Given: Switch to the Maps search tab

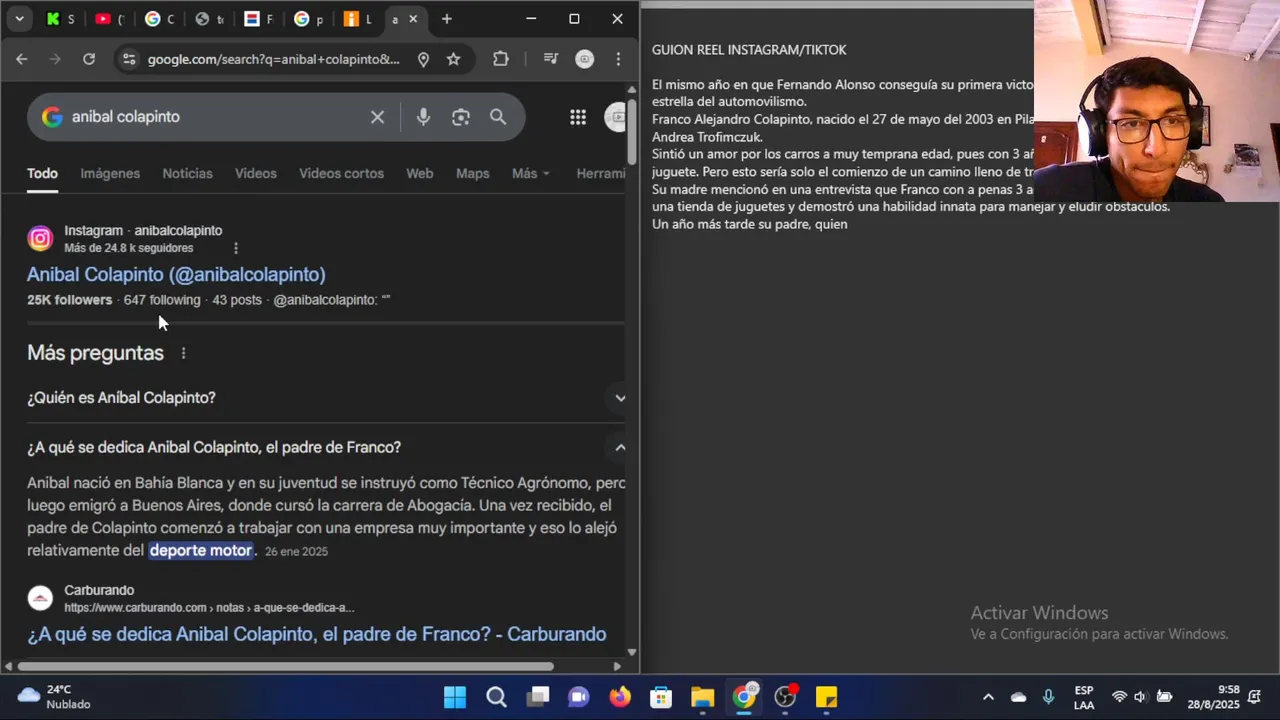Looking at the screenshot, I should click(x=472, y=173).
